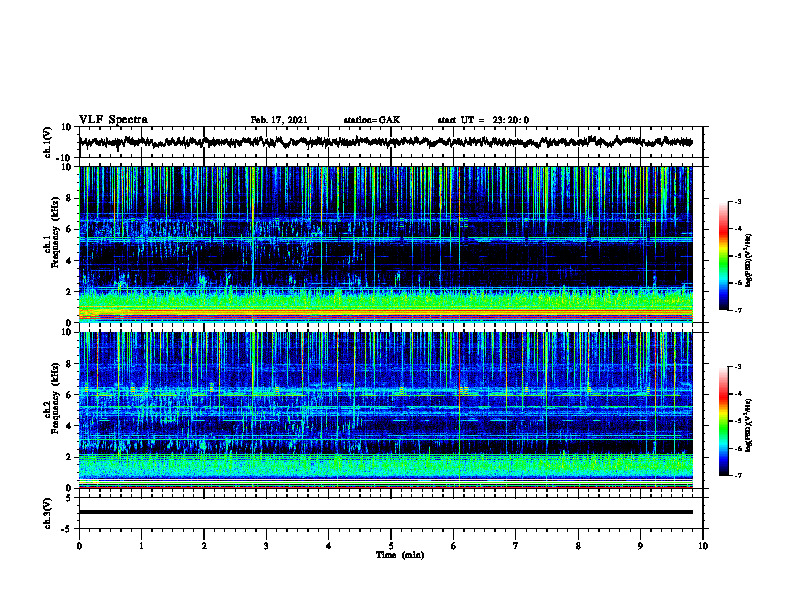Click the "8" kHz tick of ch.2 spectrogram
The width and height of the screenshot is (792, 612).
pos(70,364)
